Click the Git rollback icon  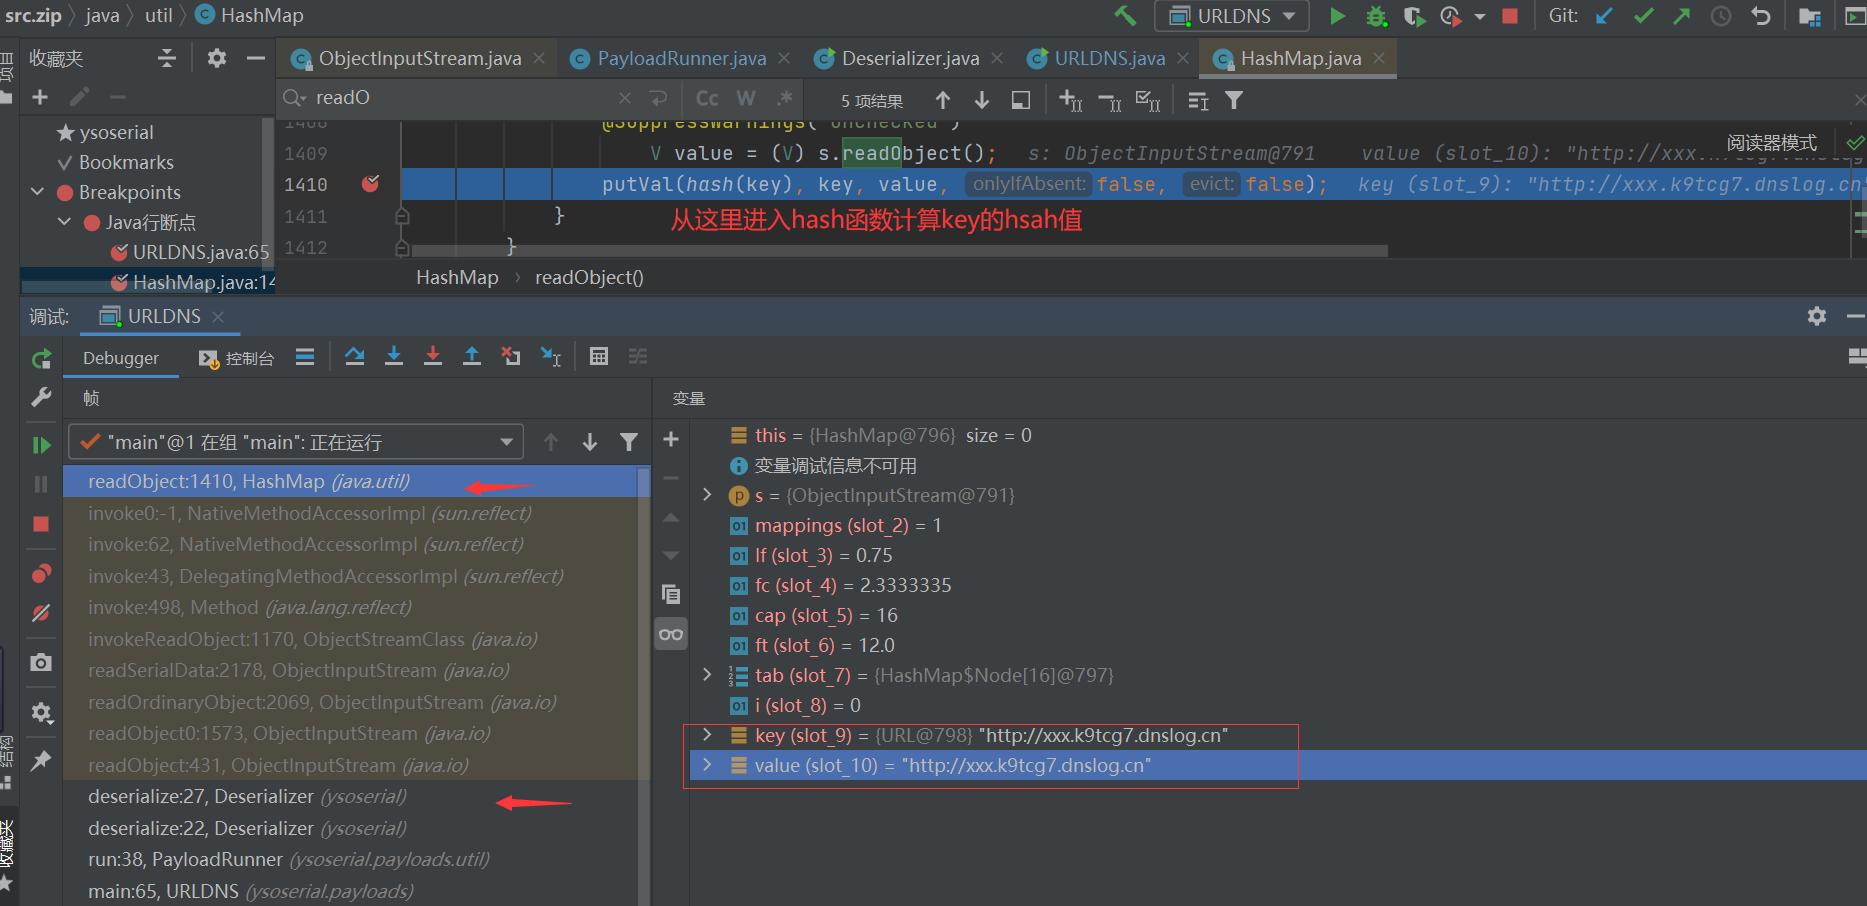pos(1761,16)
